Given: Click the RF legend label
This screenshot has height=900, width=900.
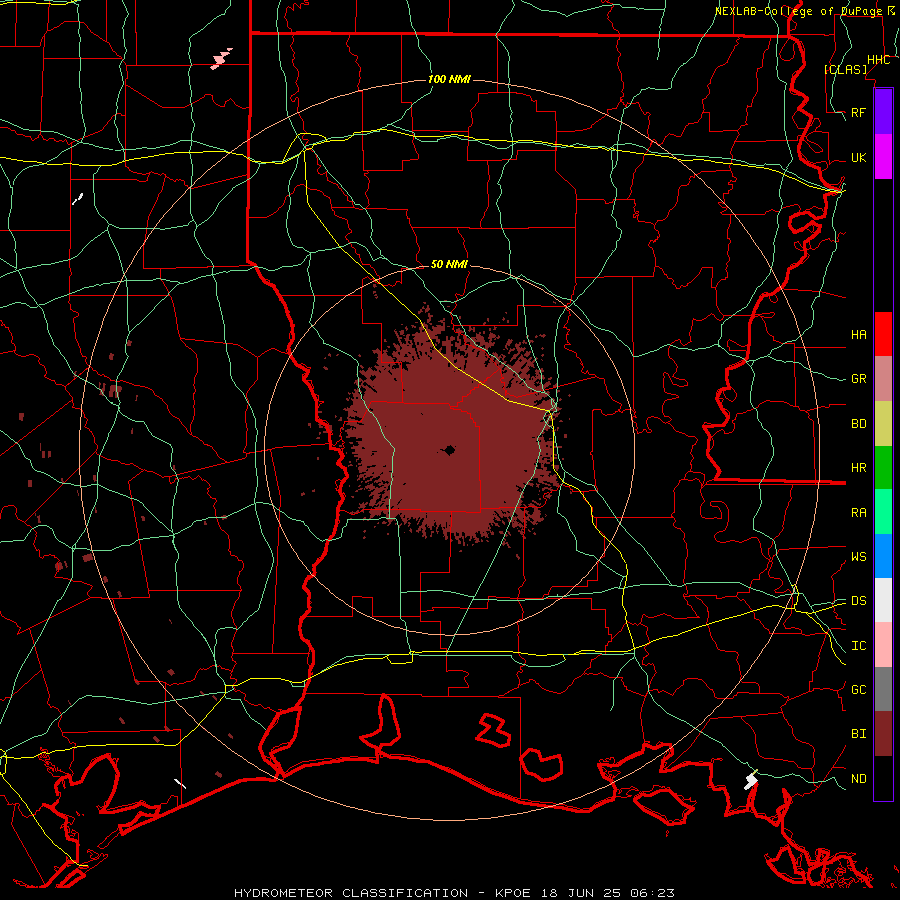Looking at the screenshot, I should click(858, 112).
